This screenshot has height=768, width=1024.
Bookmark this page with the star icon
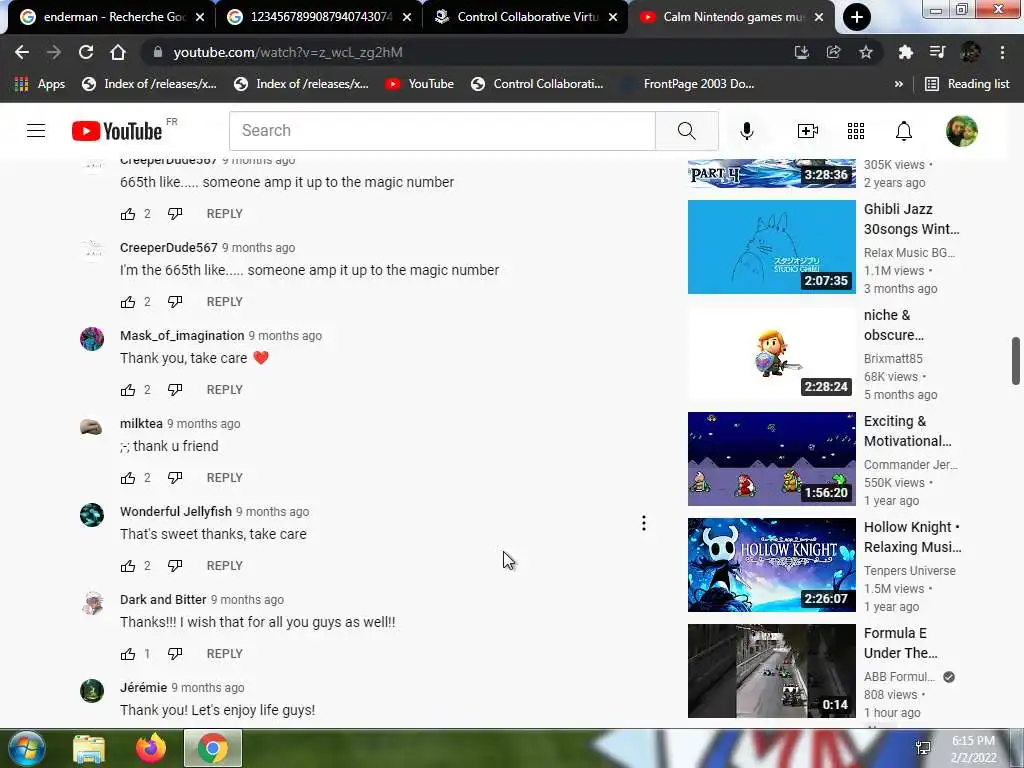pyautogui.click(x=865, y=52)
